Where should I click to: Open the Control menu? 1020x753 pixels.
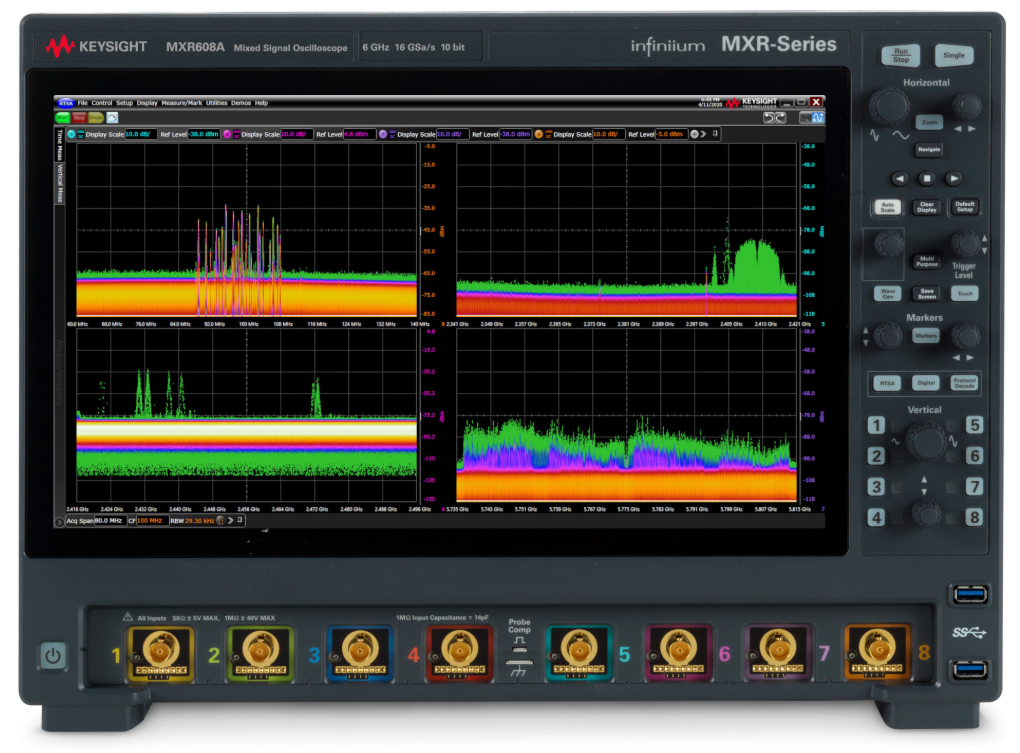[101, 103]
